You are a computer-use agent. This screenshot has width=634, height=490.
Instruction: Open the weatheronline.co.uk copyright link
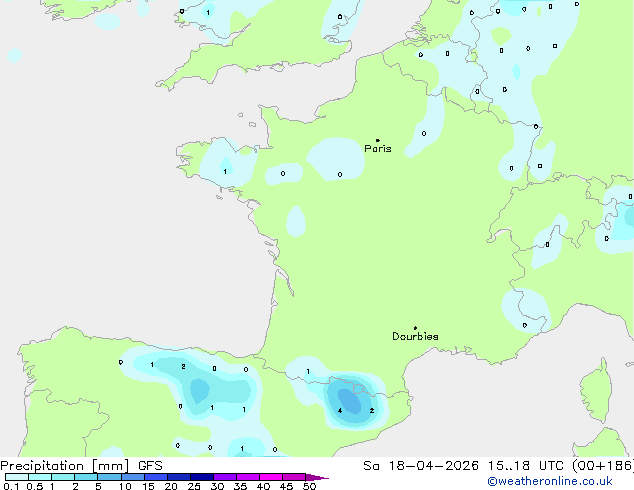point(550,481)
